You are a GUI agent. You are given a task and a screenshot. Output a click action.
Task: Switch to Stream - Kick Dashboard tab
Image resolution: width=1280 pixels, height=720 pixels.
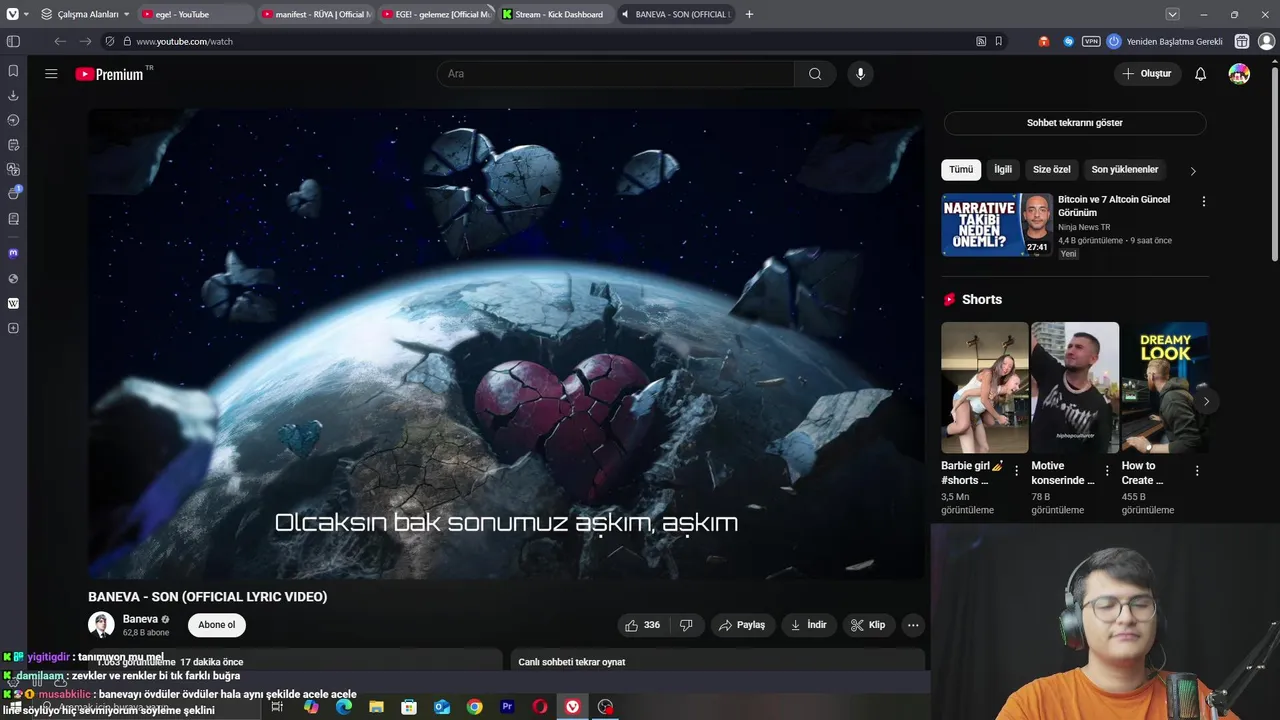click(x=554, y=14)
